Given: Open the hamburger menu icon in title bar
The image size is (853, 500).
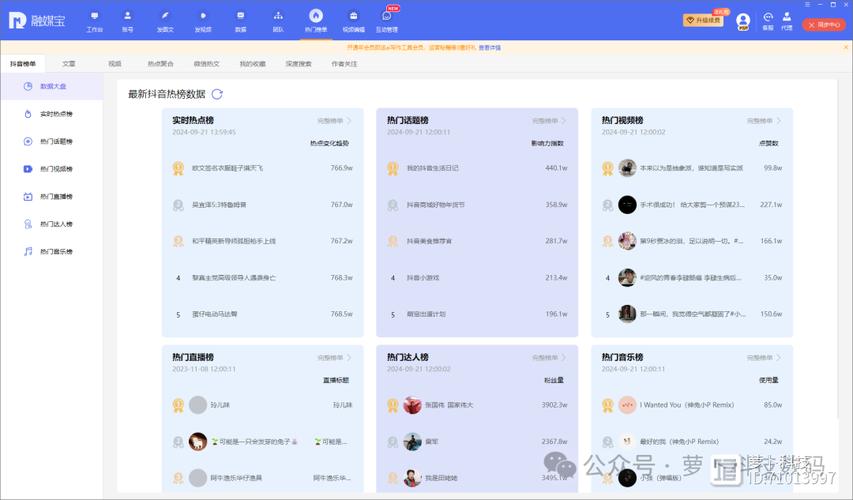Looking at the screenshot, I should pos(807,4).
